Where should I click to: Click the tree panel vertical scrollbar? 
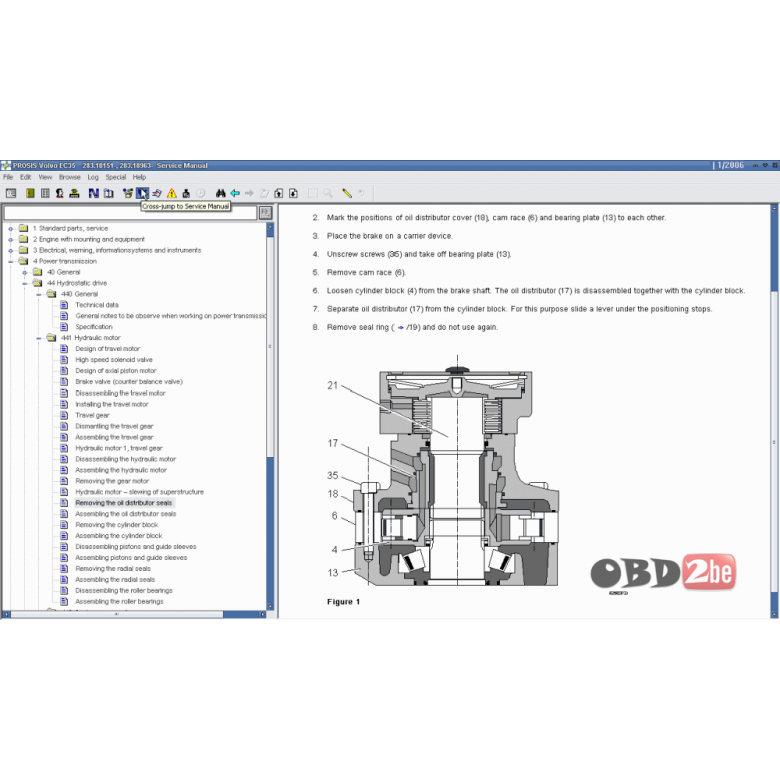270,417
